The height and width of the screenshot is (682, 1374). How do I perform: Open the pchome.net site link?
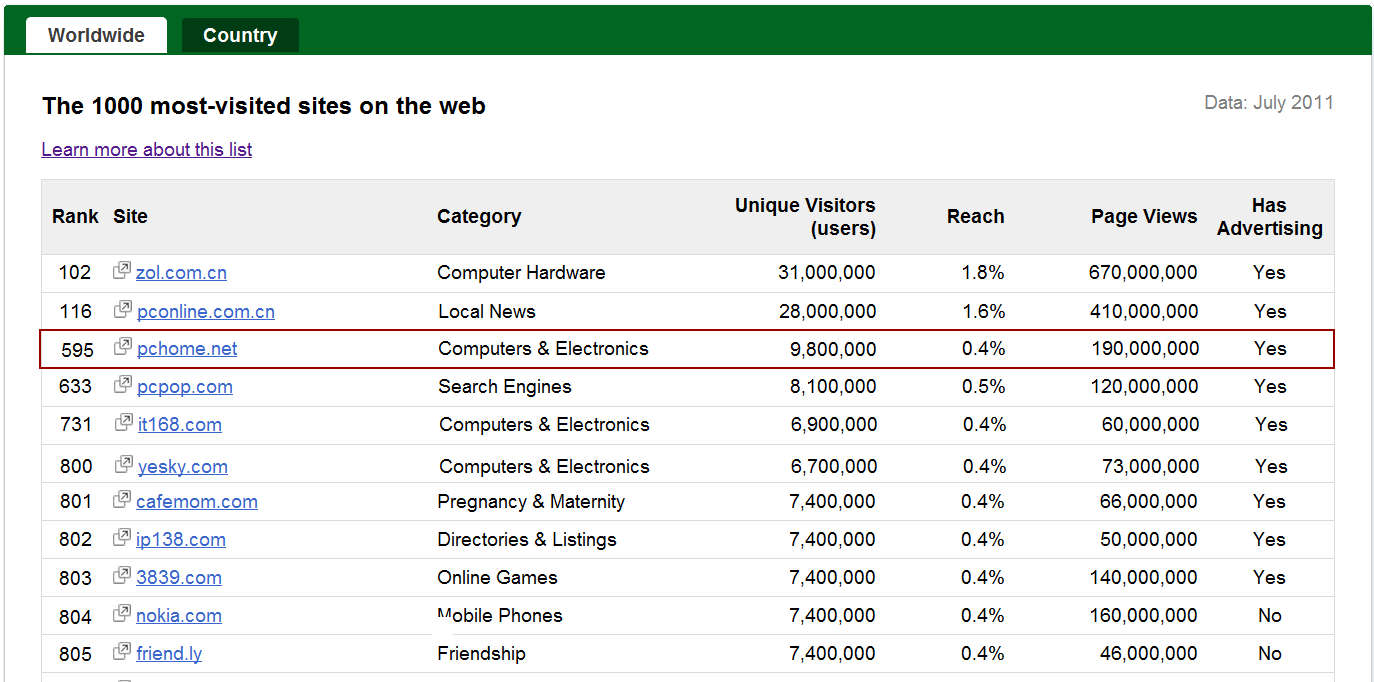tap(187, 349)
